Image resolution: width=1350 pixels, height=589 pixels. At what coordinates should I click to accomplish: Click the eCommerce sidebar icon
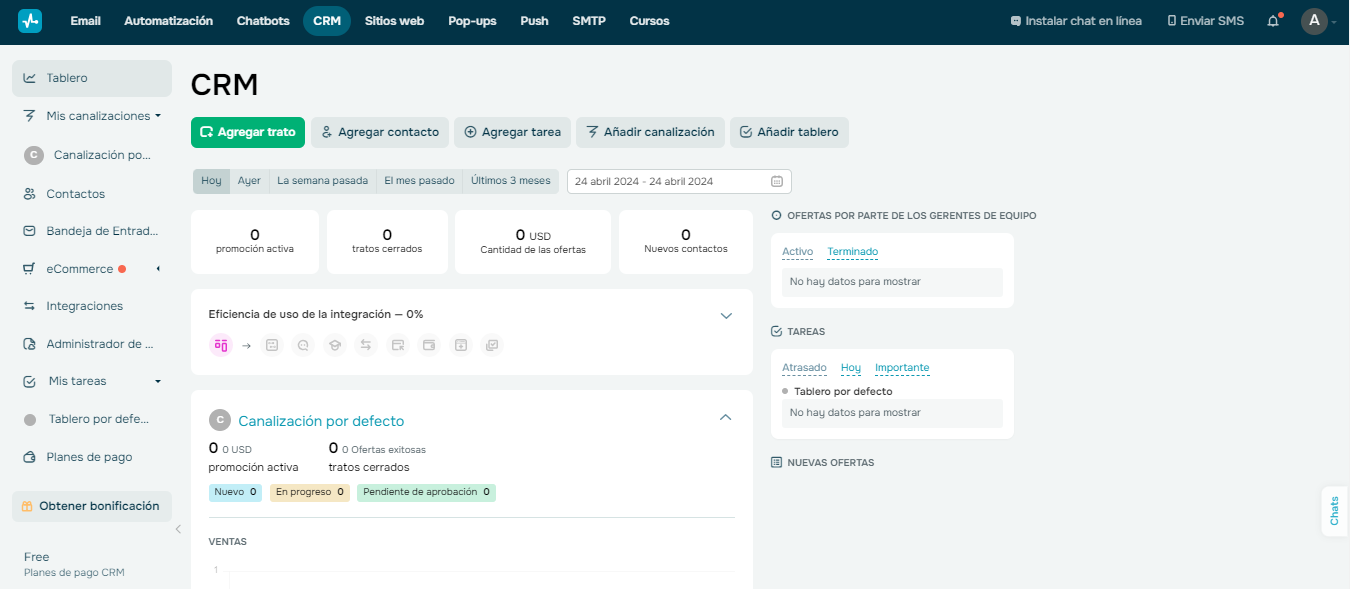tap(30, 268)
